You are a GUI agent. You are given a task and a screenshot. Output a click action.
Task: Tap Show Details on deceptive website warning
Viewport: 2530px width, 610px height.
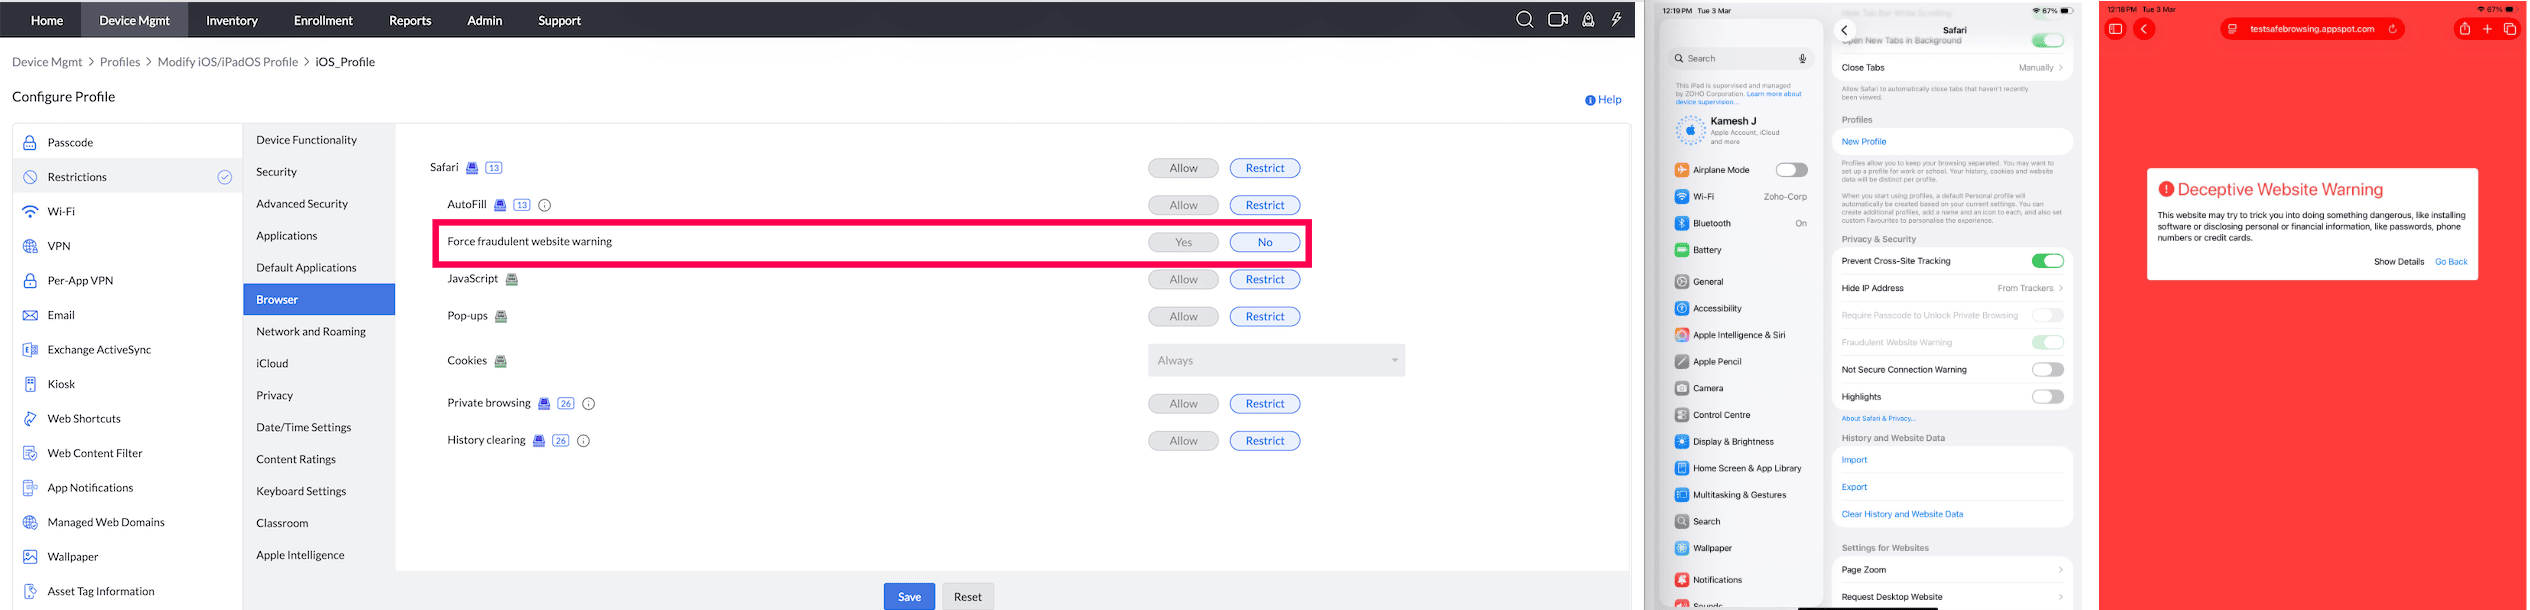(x=2399, y=262)
